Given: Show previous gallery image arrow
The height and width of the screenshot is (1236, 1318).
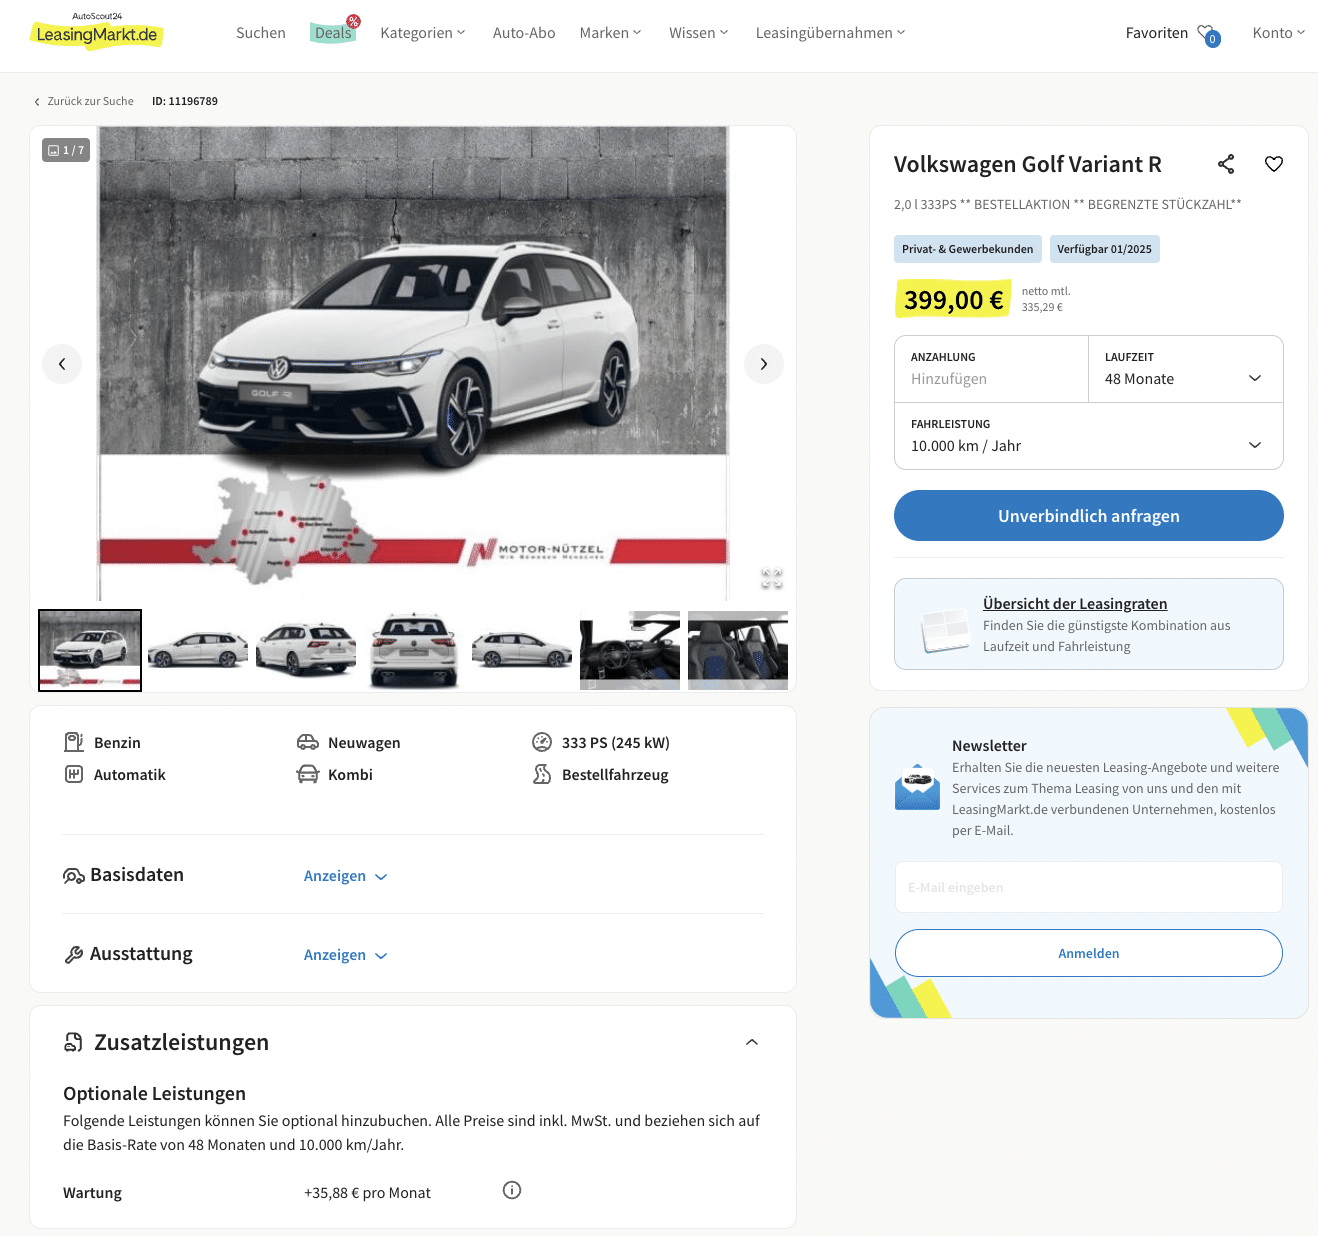Looking at the screenshot, I should [x=62, y=364].
